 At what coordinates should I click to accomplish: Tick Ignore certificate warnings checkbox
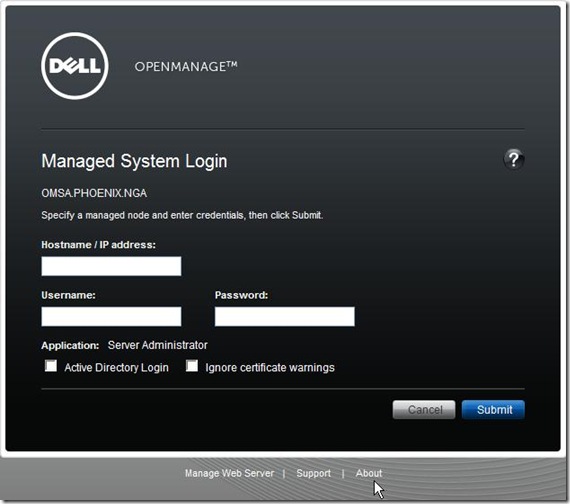coord(192,365)
